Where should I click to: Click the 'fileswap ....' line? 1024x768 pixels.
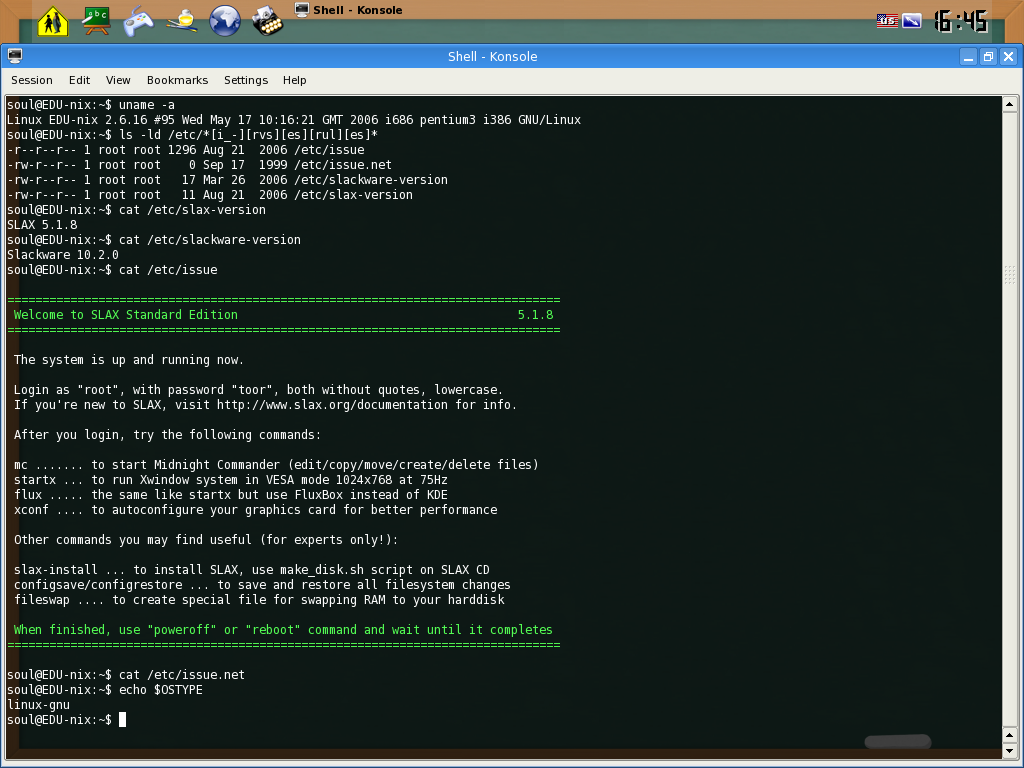tap(259, 600)
